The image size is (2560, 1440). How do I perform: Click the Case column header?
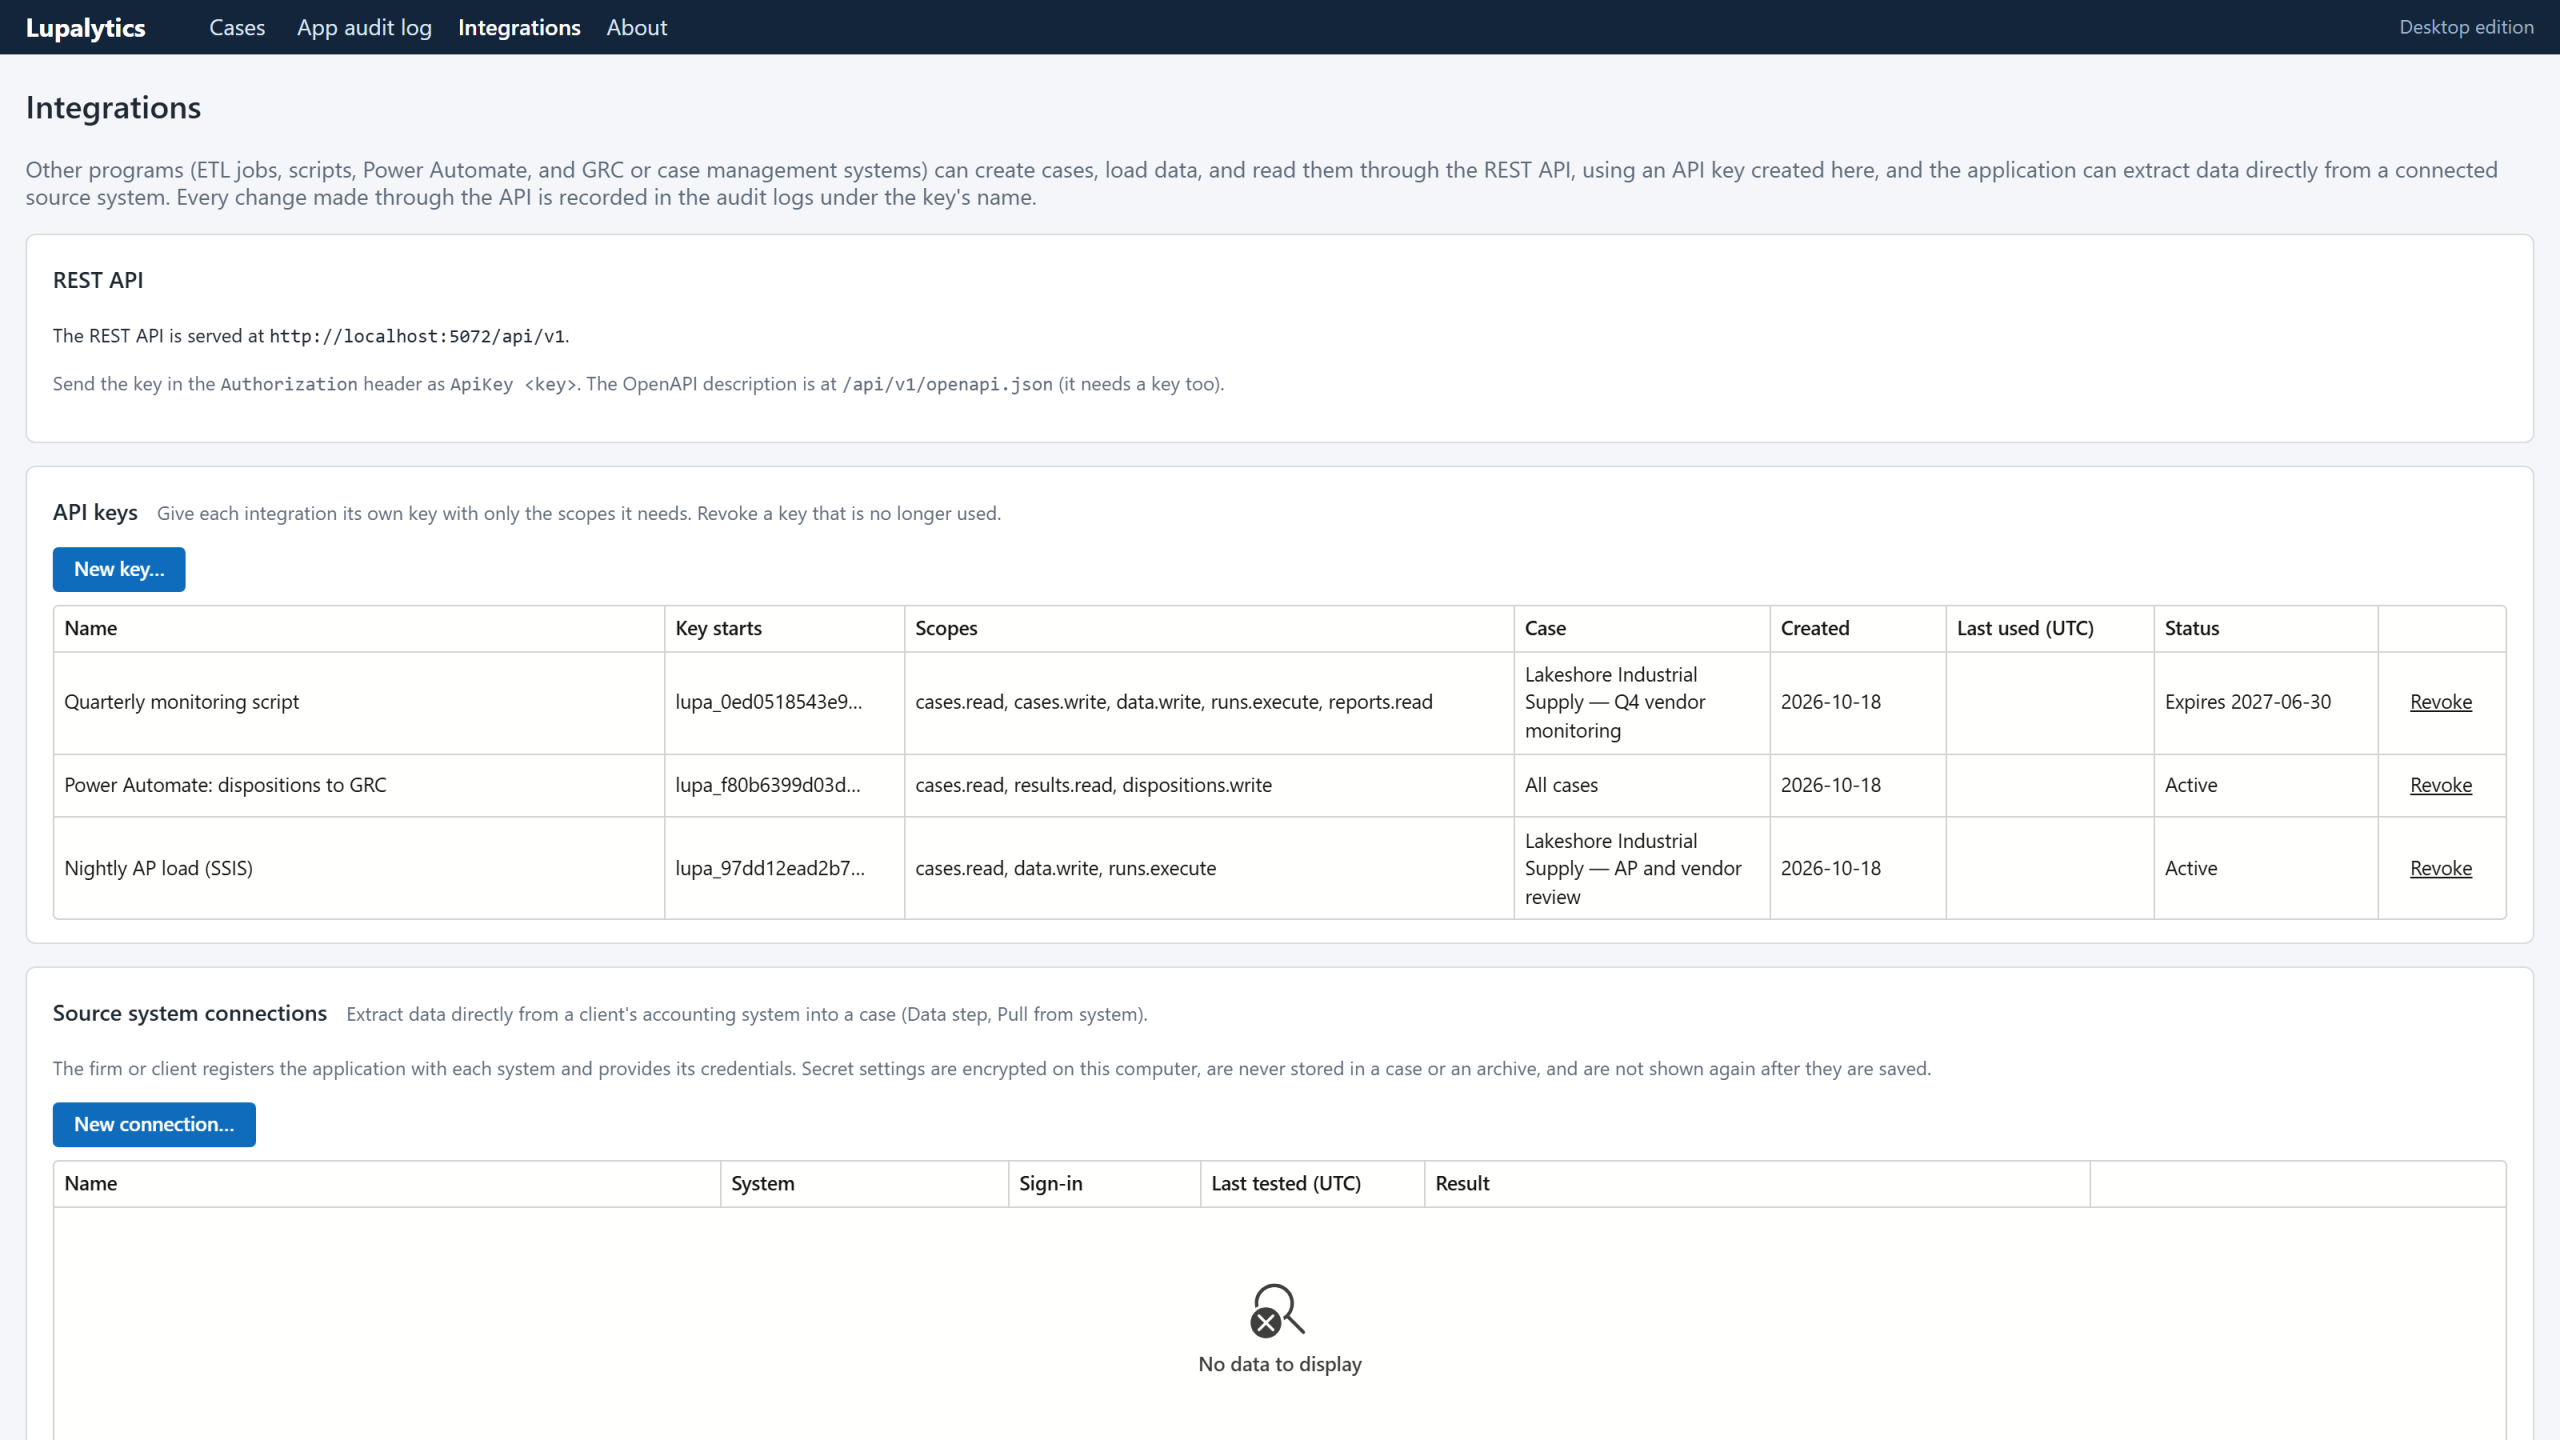1642,628
